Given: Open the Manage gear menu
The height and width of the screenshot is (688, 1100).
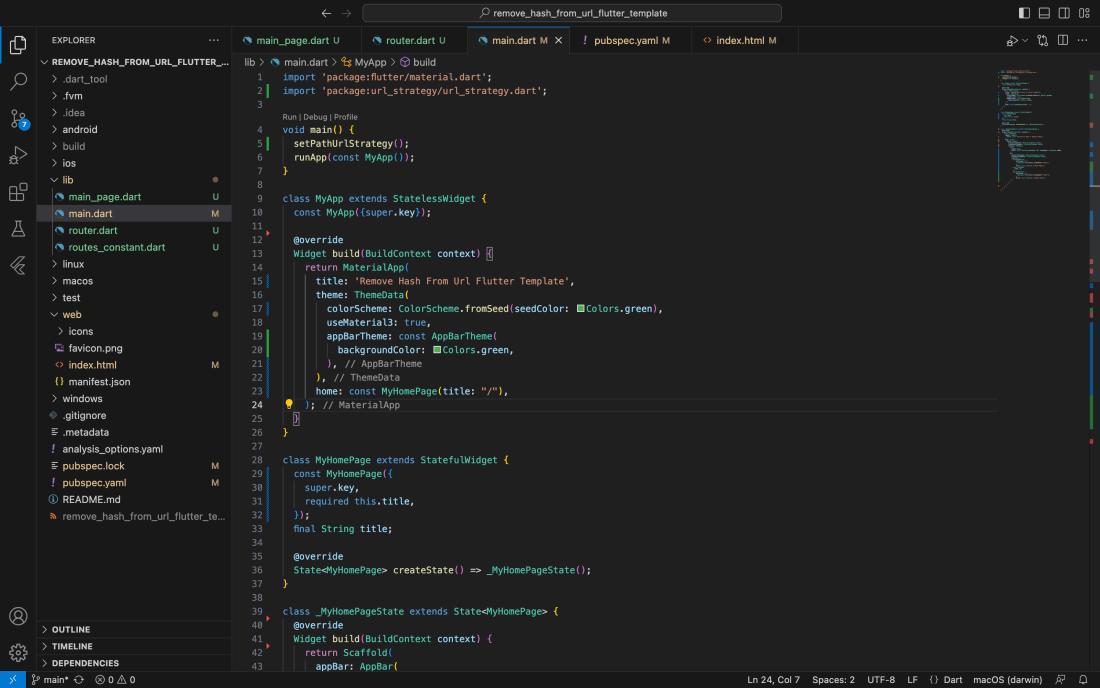Looking at the screenshot, I should click(x=18, y=653).
